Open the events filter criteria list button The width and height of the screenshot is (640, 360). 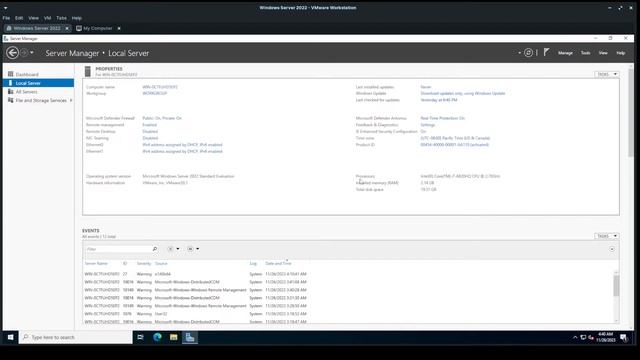171,249
